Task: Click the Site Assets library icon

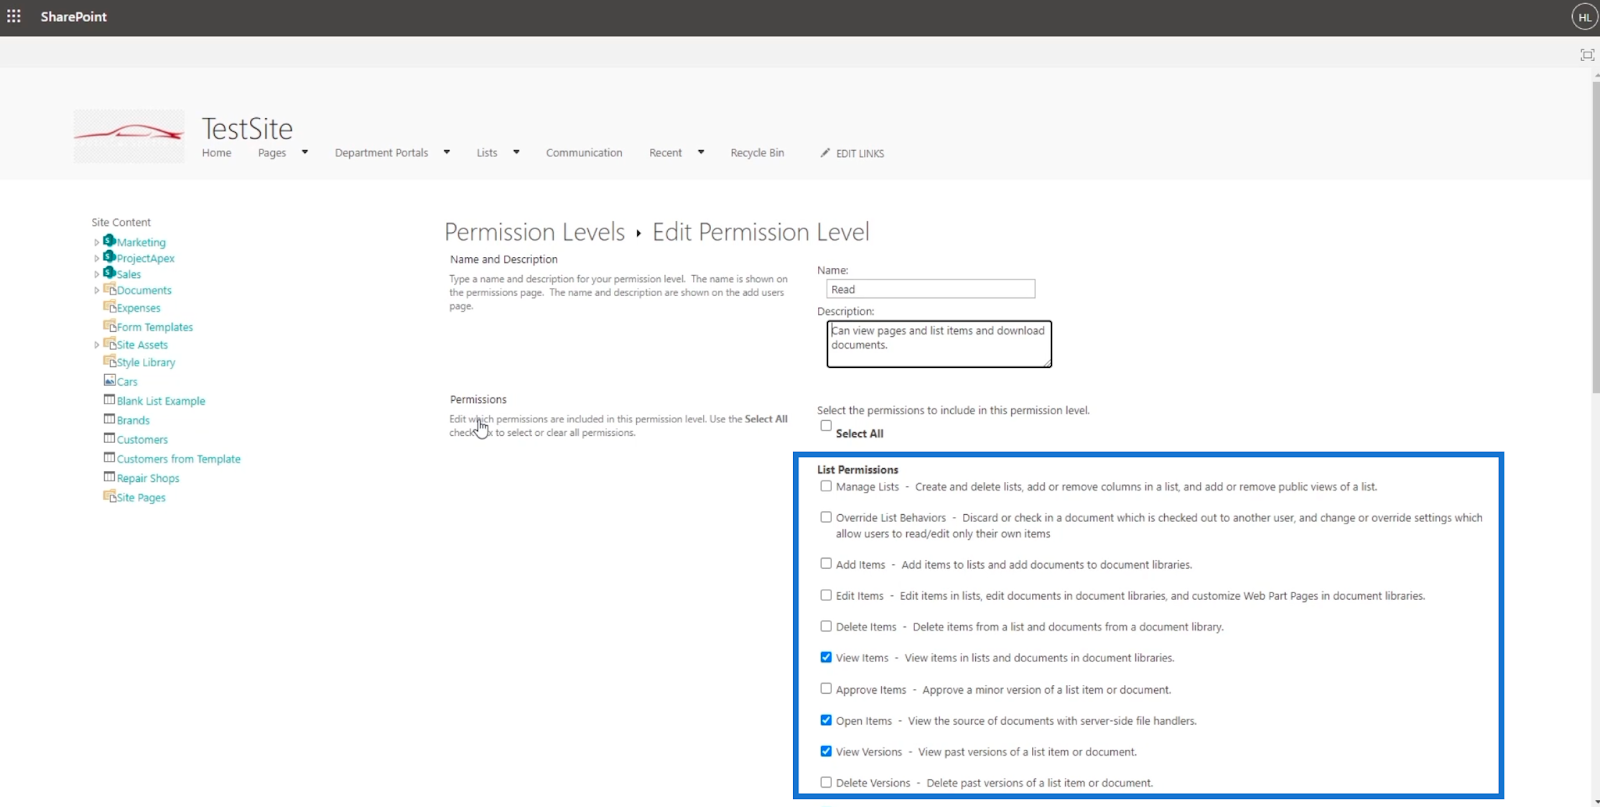Action: point(110,344)
